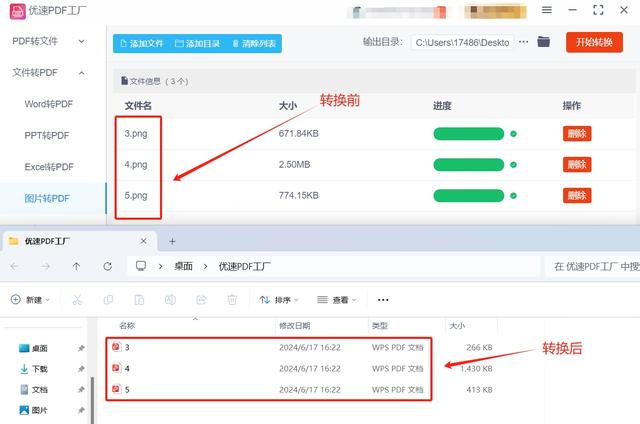Click 添加文件 to add files

[x=142, y=43]
